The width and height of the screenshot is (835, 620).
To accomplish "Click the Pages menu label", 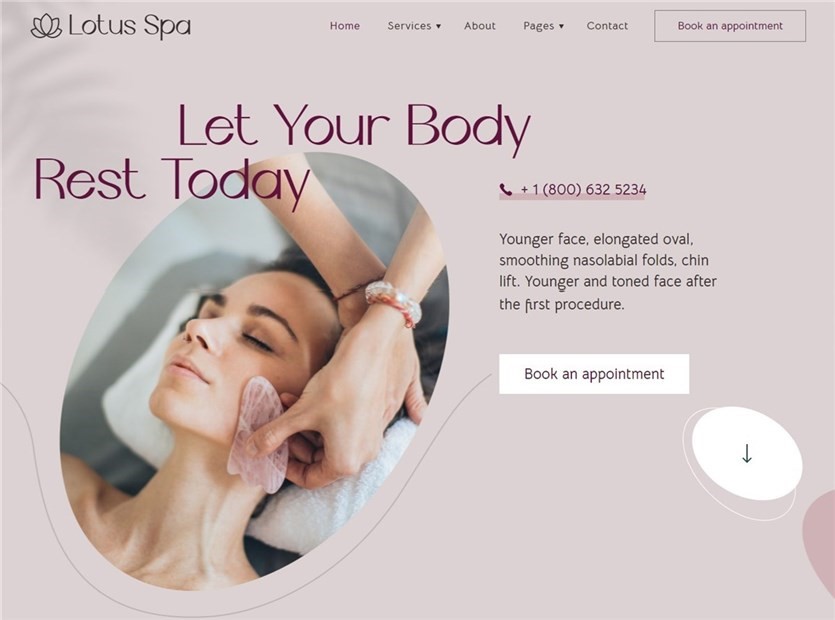I will tap(538, 26).
